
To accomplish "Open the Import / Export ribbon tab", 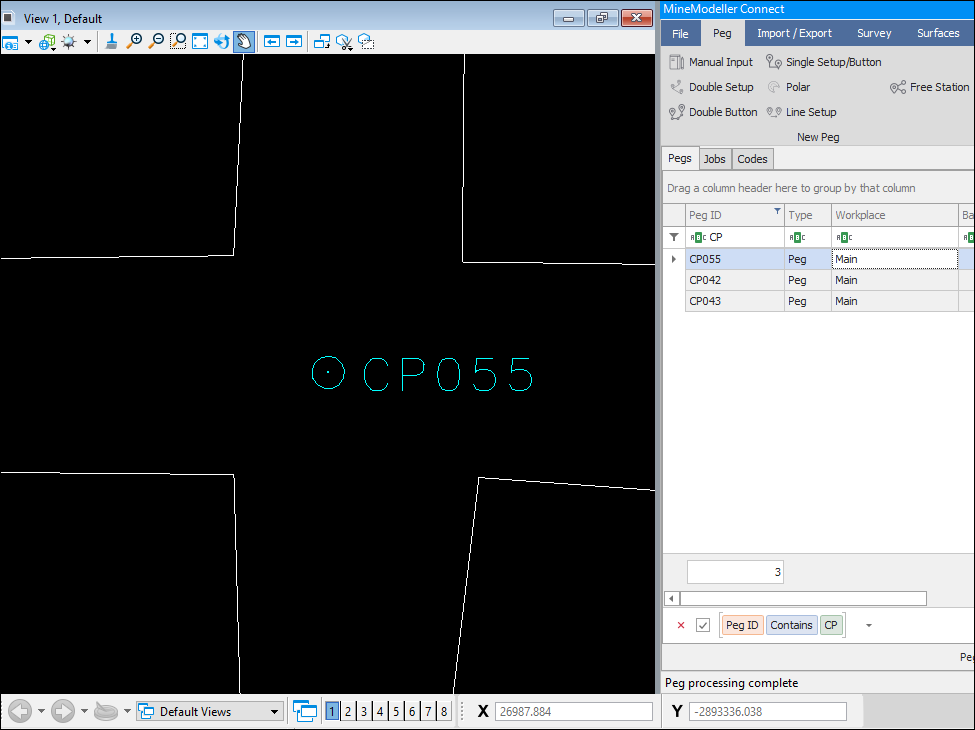I will 794,33.
